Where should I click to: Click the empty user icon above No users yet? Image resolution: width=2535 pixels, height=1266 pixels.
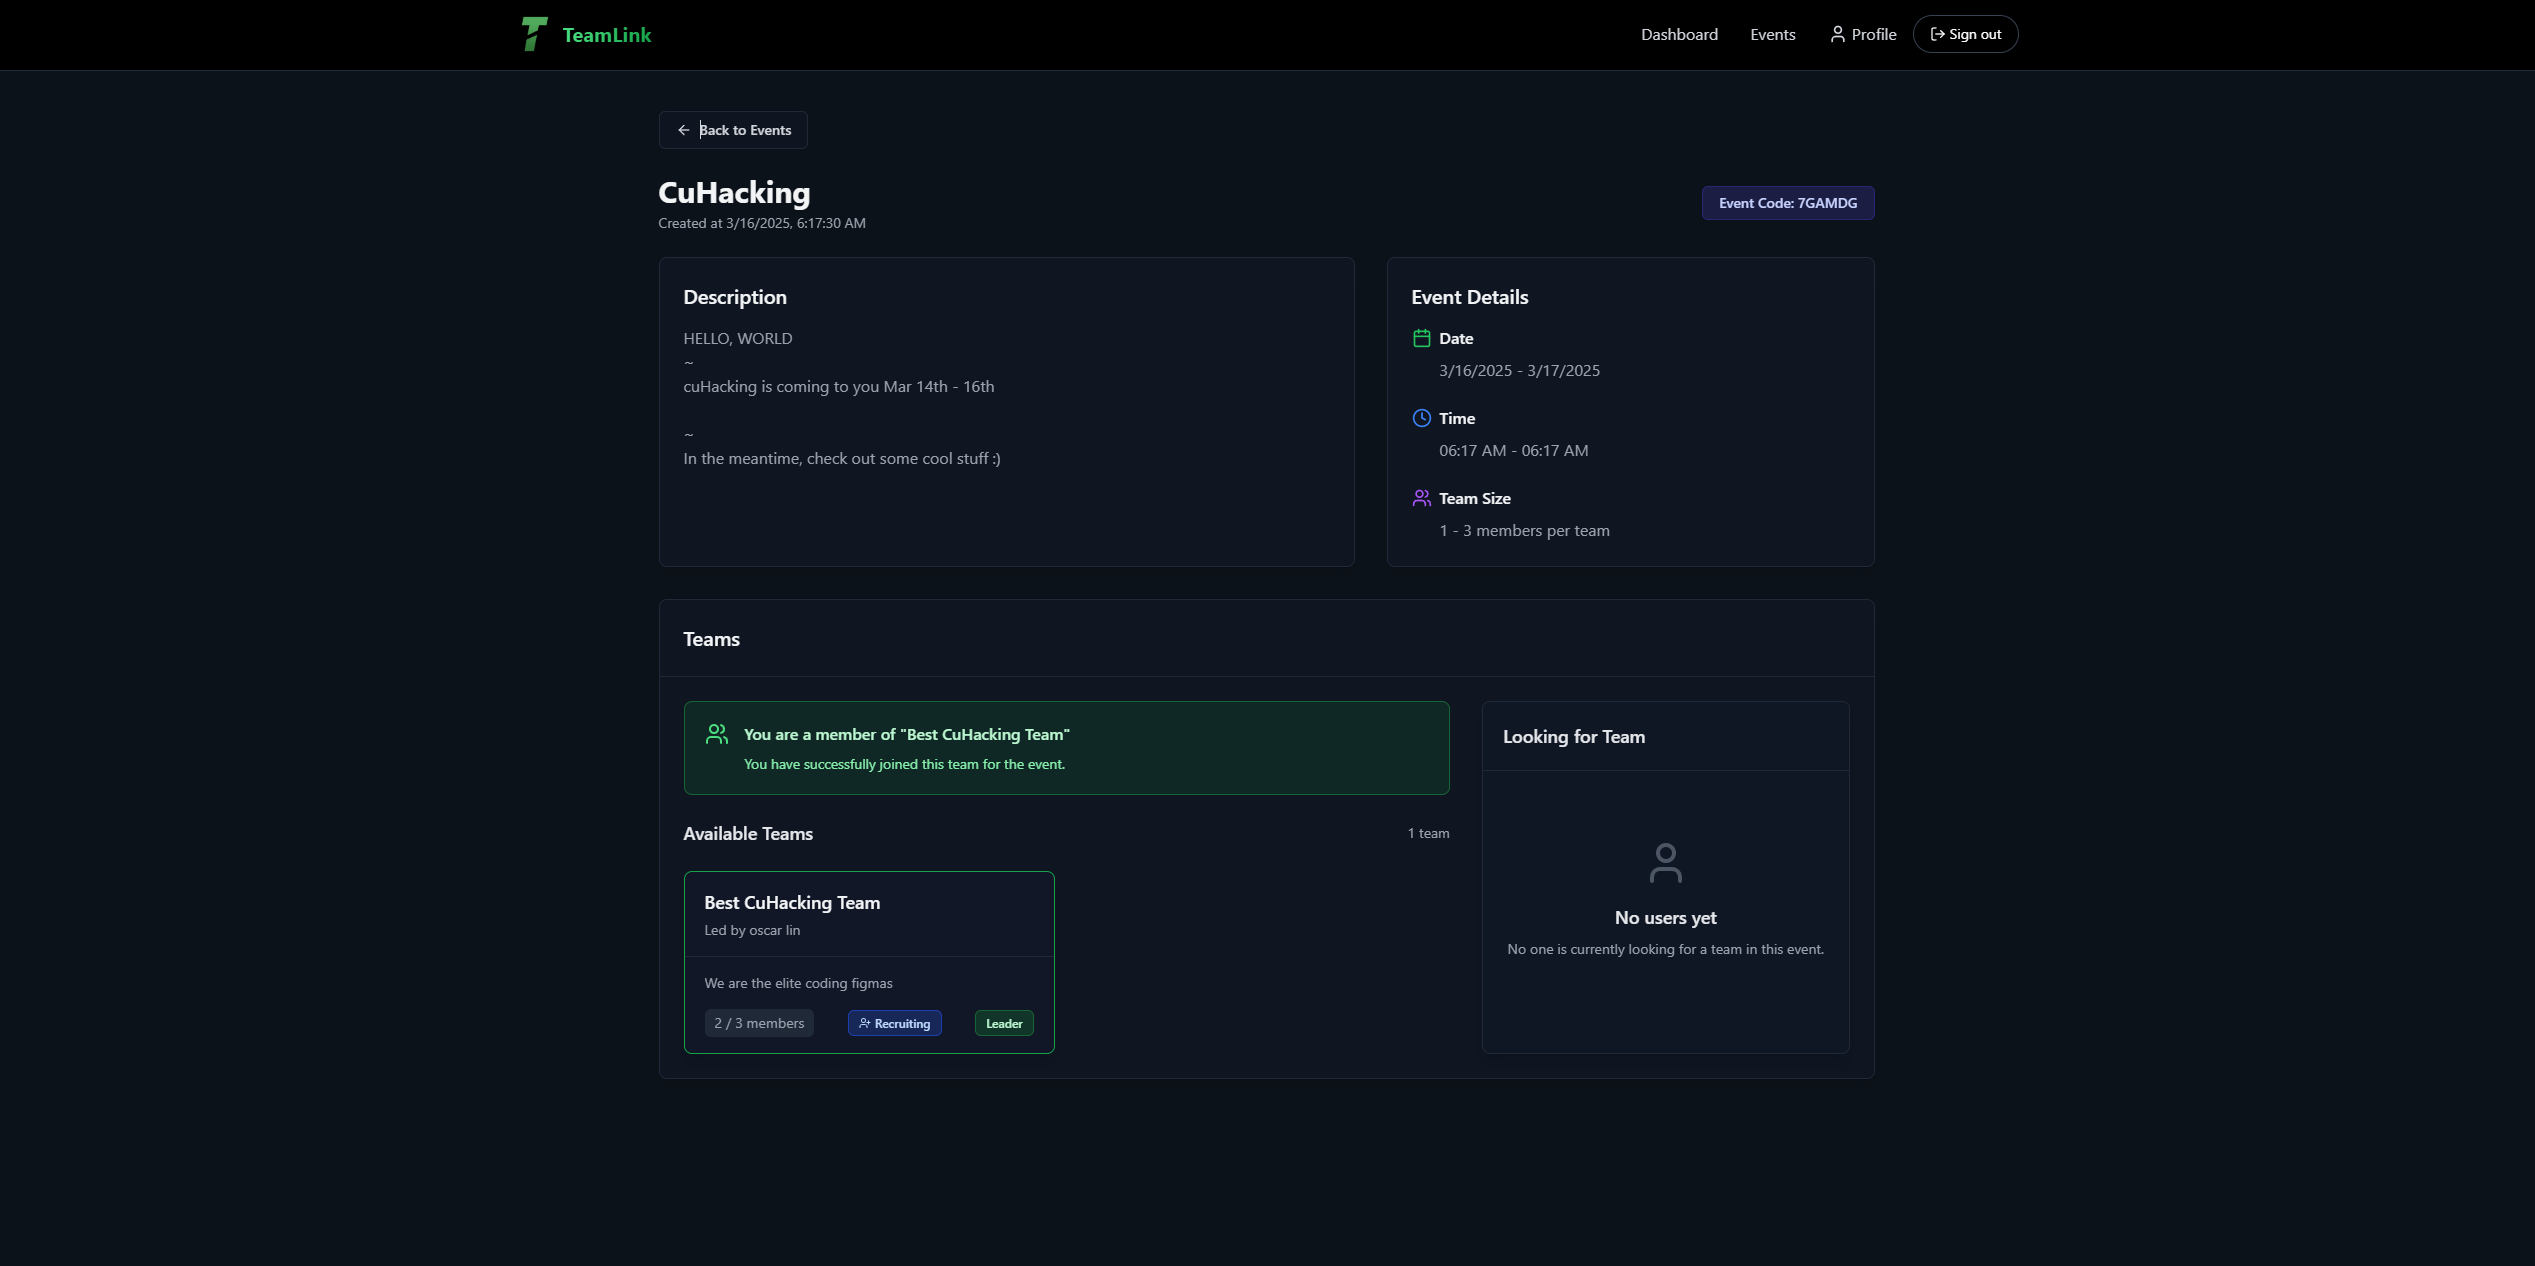[1665, 862]
